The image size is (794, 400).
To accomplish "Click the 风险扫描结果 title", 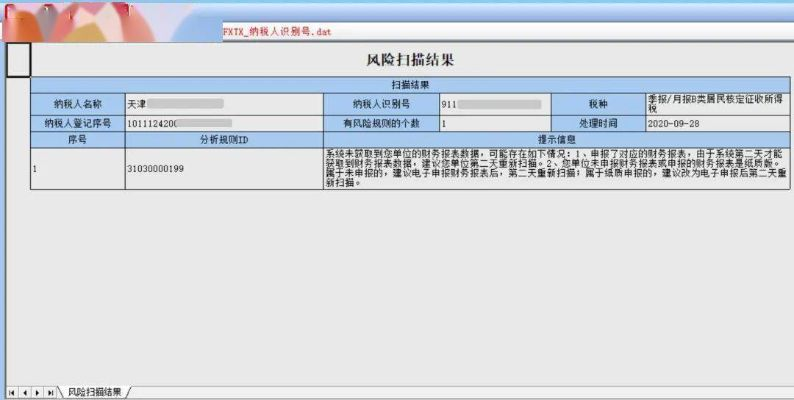I will coord(410,60).
